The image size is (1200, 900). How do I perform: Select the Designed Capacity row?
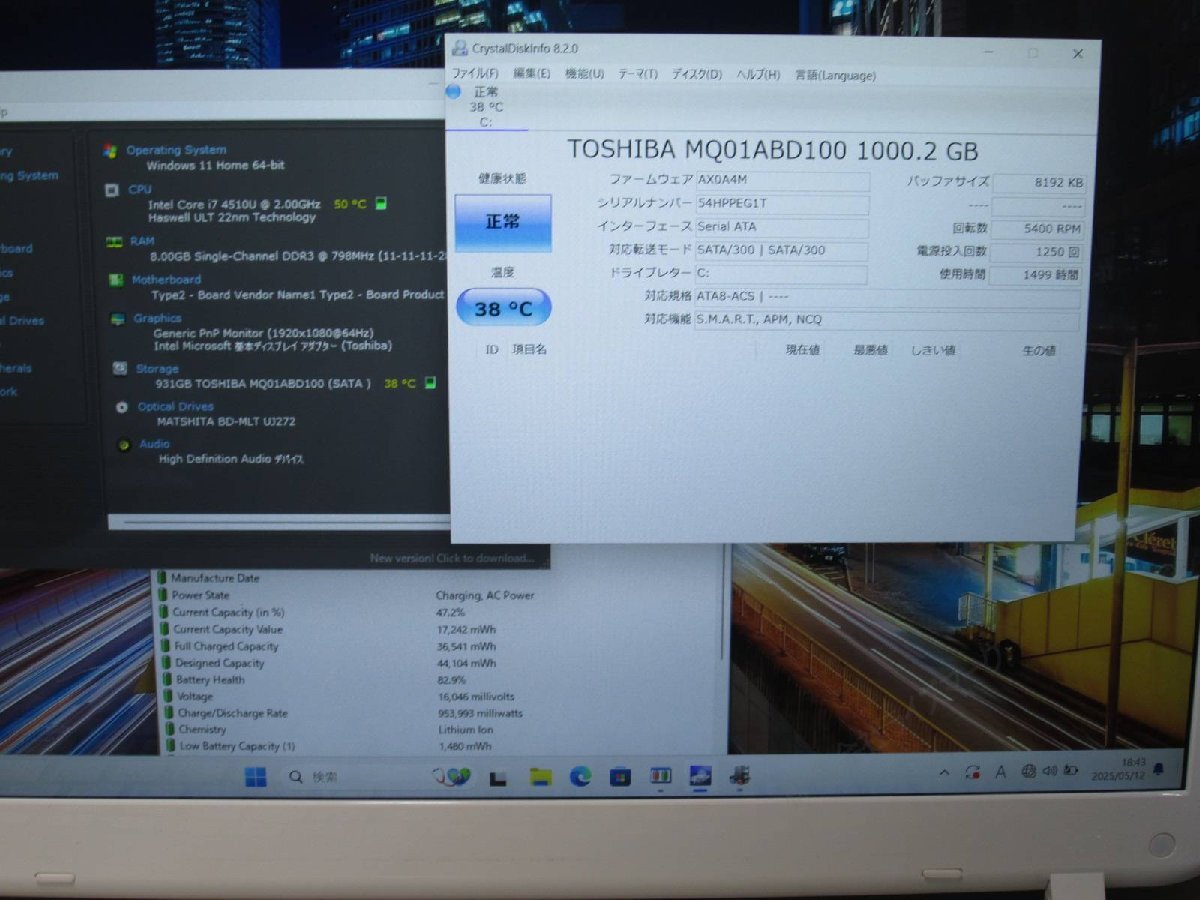[440, 663]
